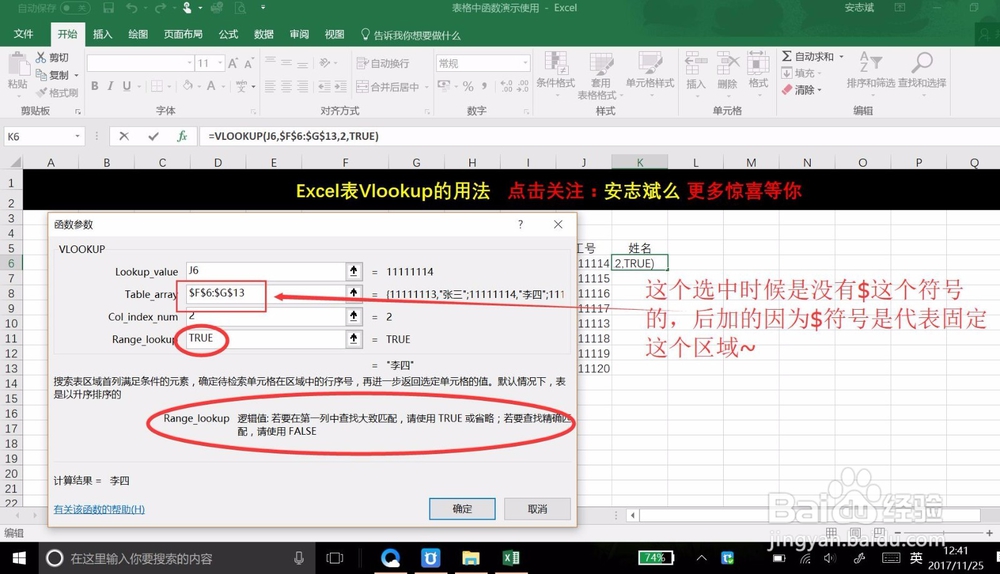Open the font name dropdown
Screen dimensions: 1000x574
[189, 63]
